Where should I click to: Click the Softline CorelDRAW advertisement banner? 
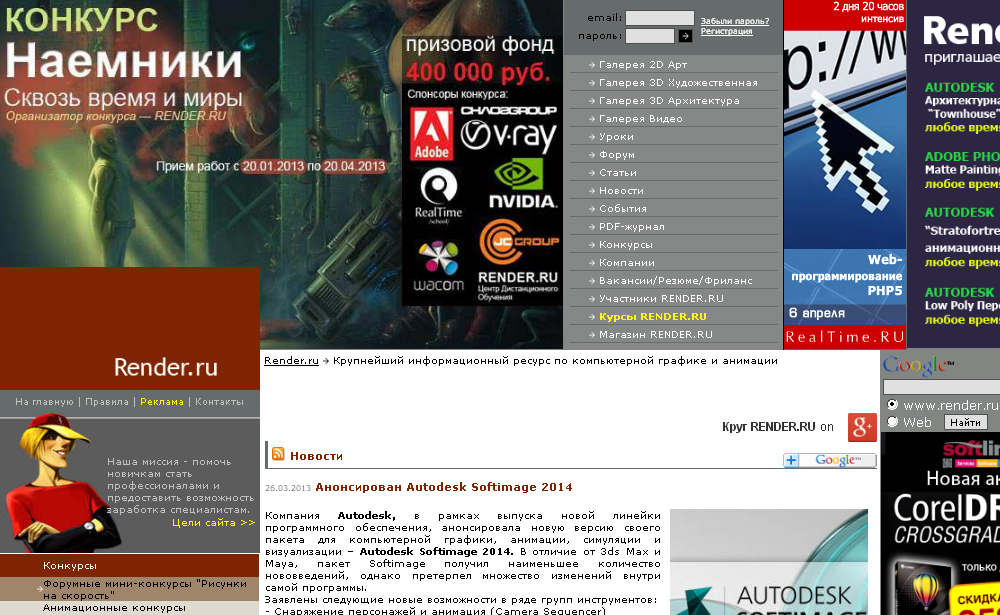point(941,524)
